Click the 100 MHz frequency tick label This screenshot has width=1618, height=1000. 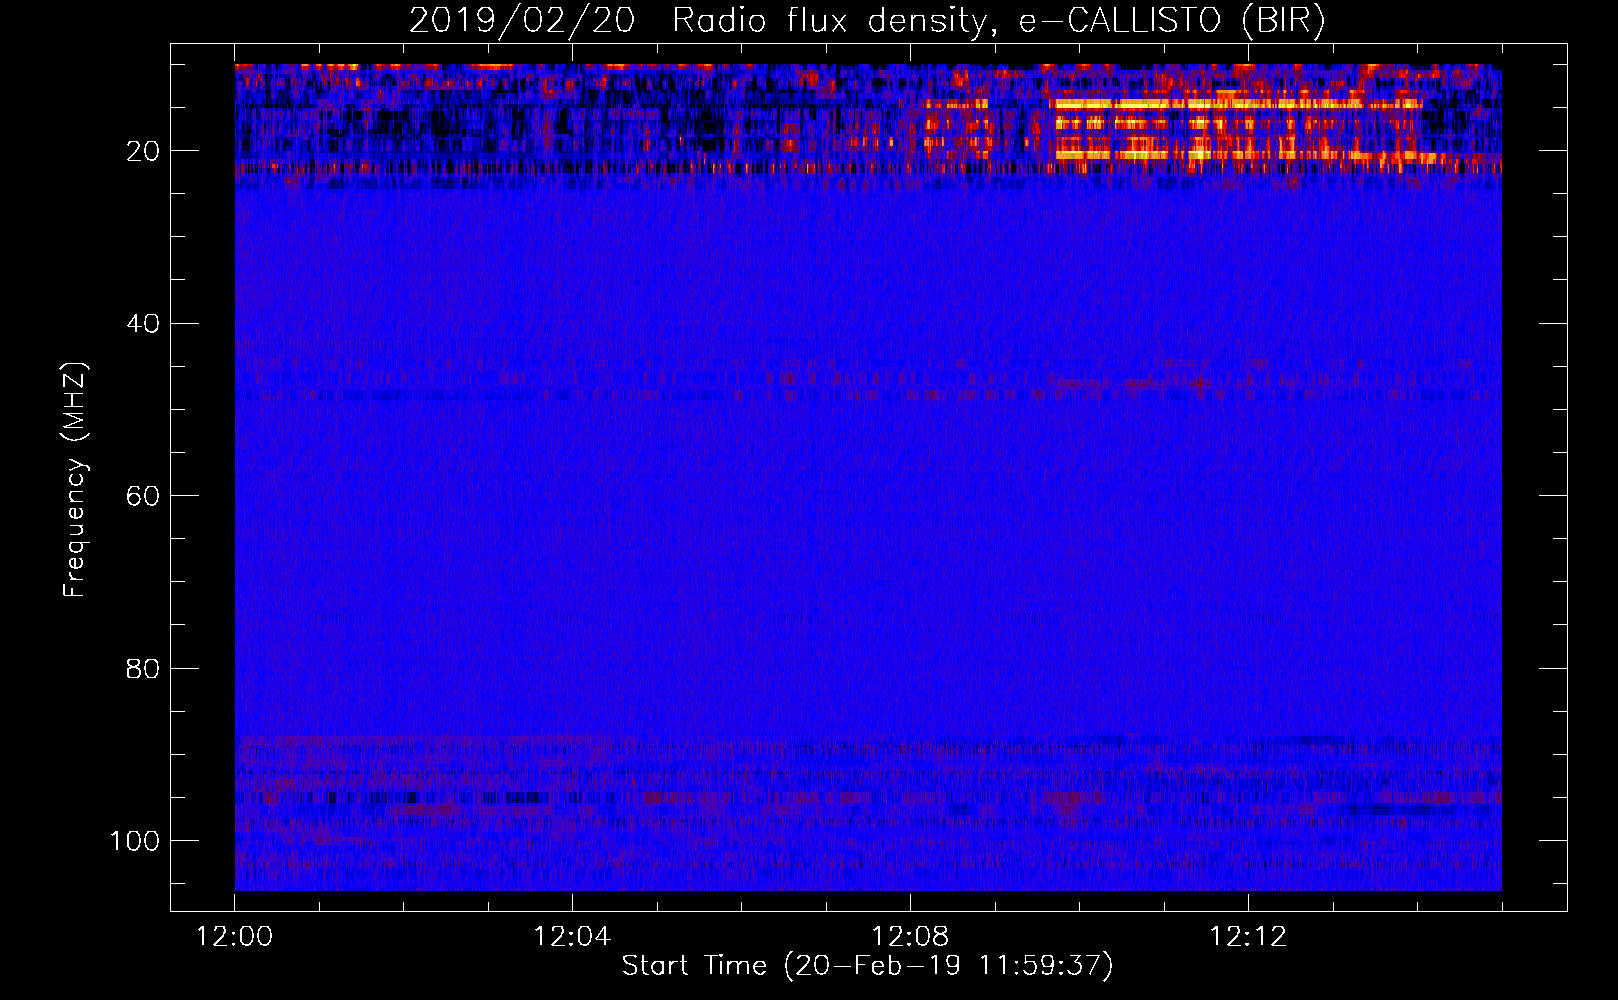(x=135, y=841)
